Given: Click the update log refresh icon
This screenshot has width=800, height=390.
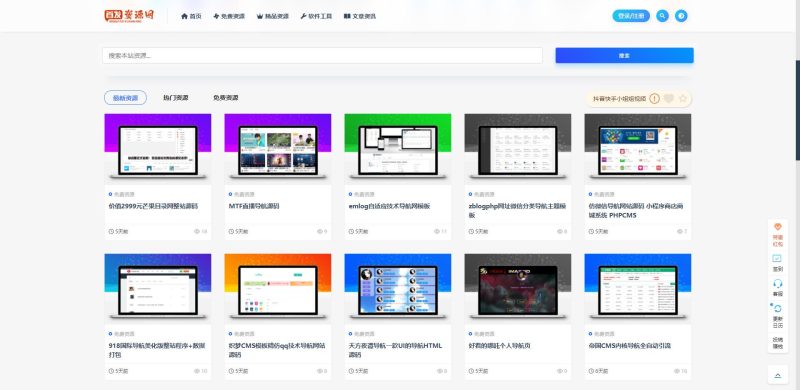Looking at the screenshot, I should (778, 308).
